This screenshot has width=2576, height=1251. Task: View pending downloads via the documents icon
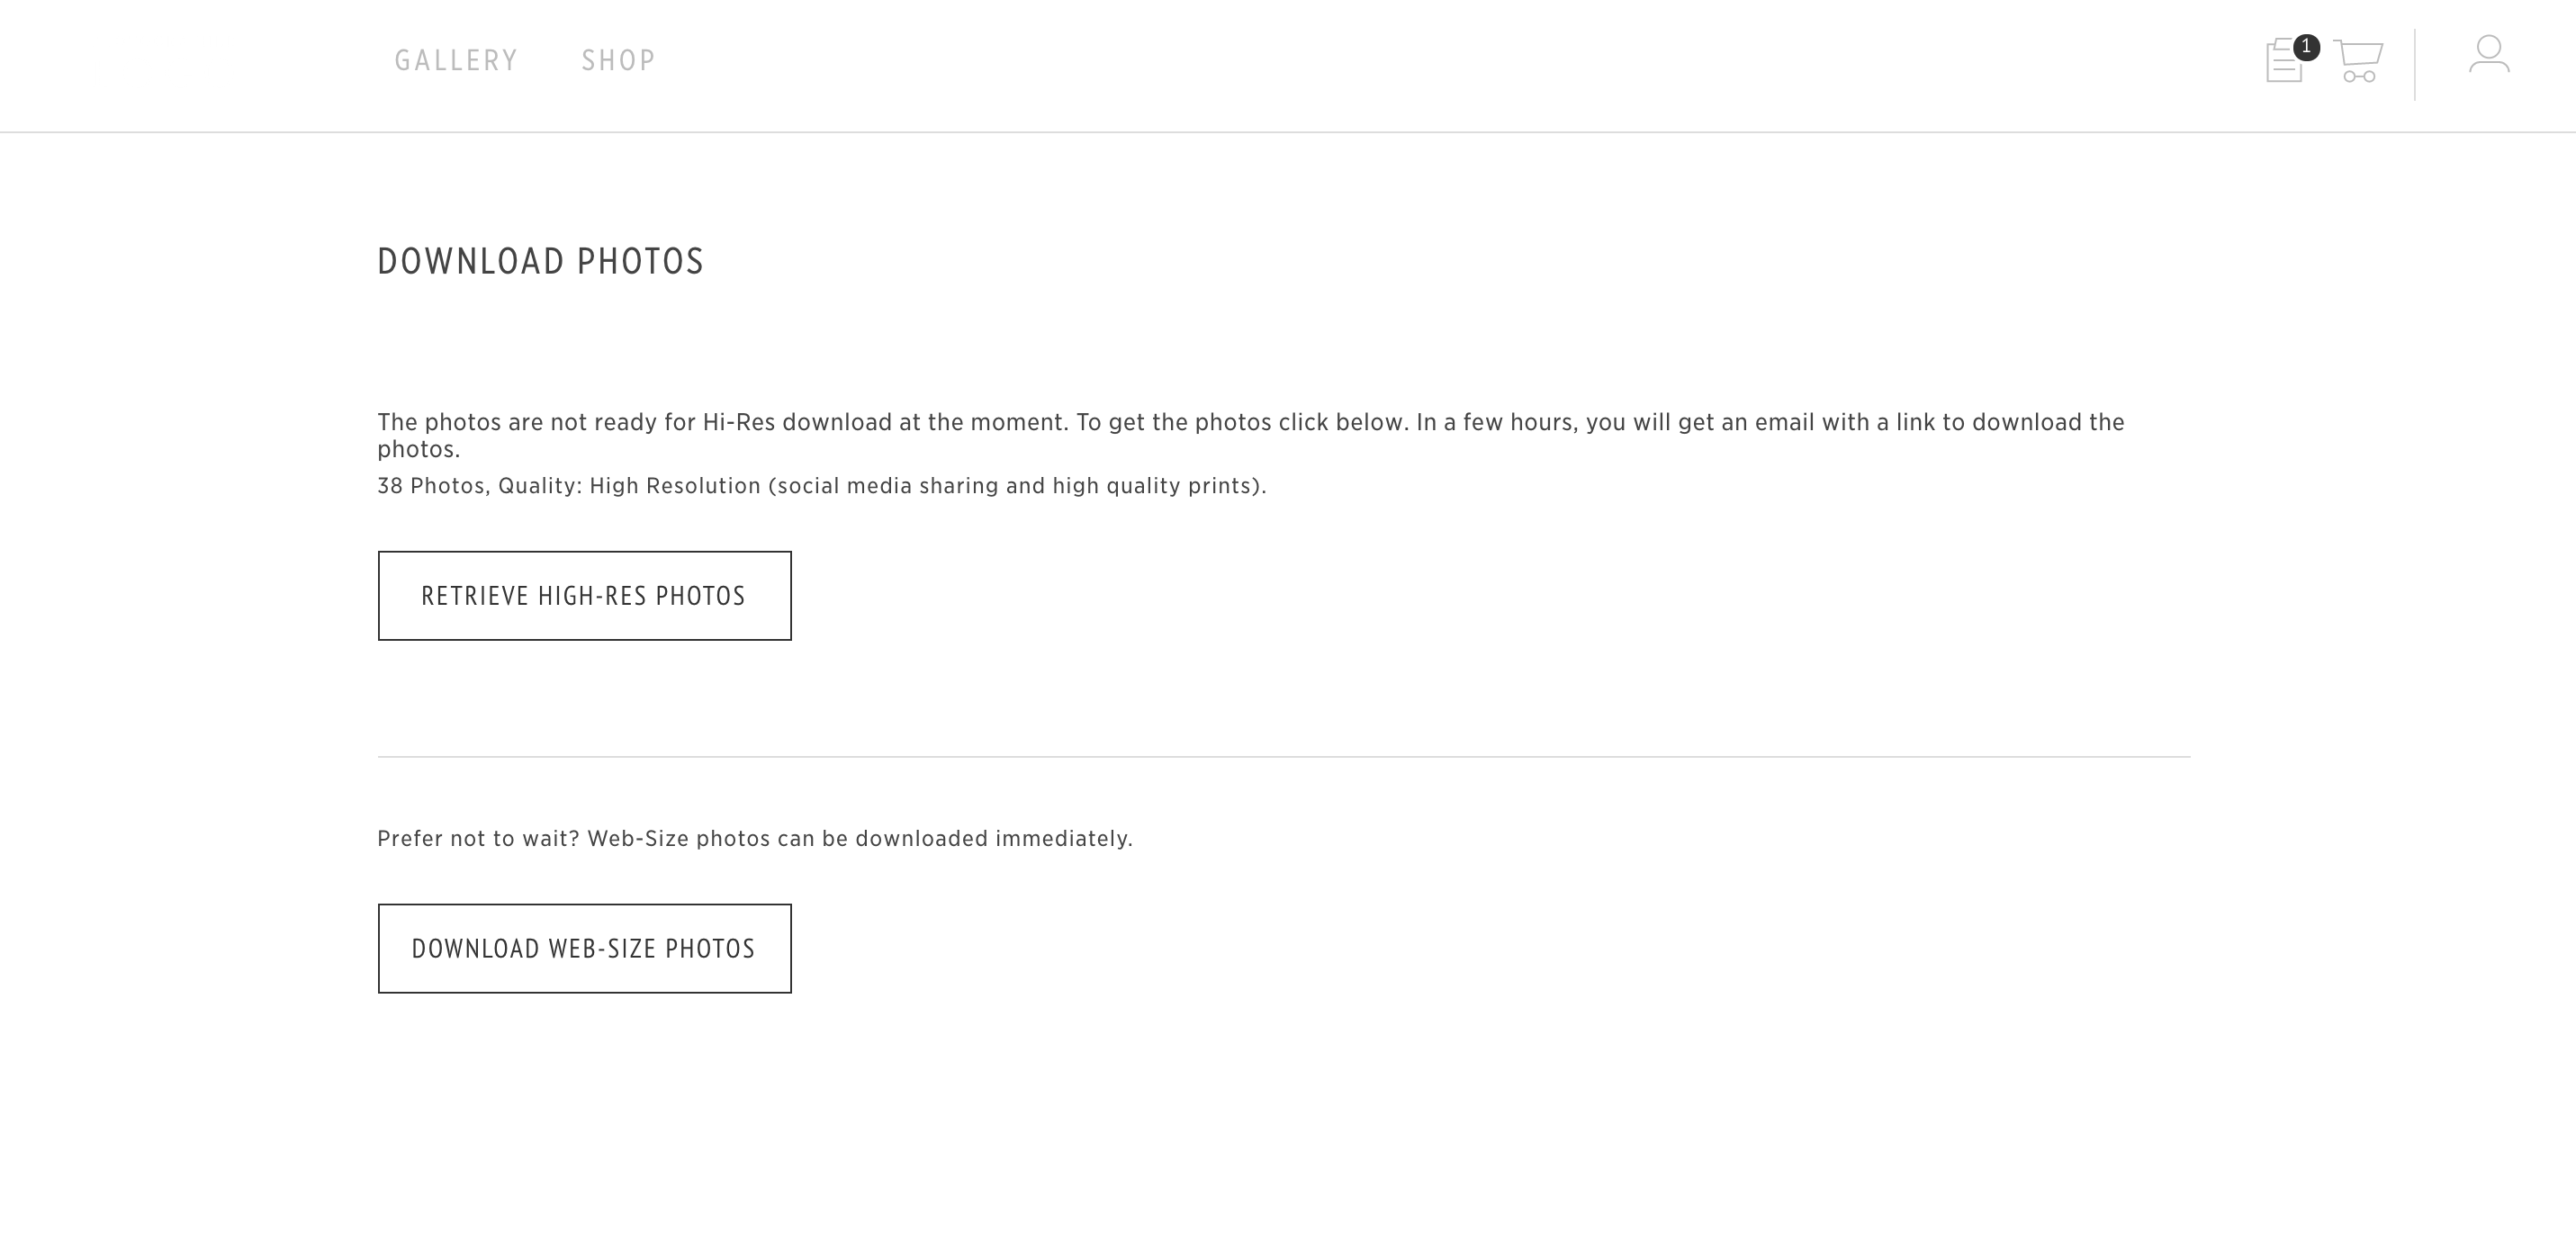[2285, 61]
